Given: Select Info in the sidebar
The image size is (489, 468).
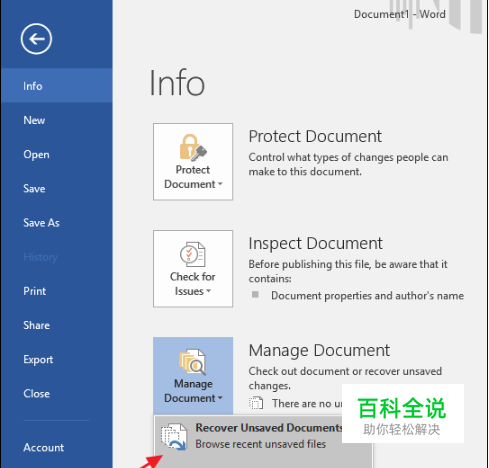Looking at the screenshot, I should coord(57,86).
